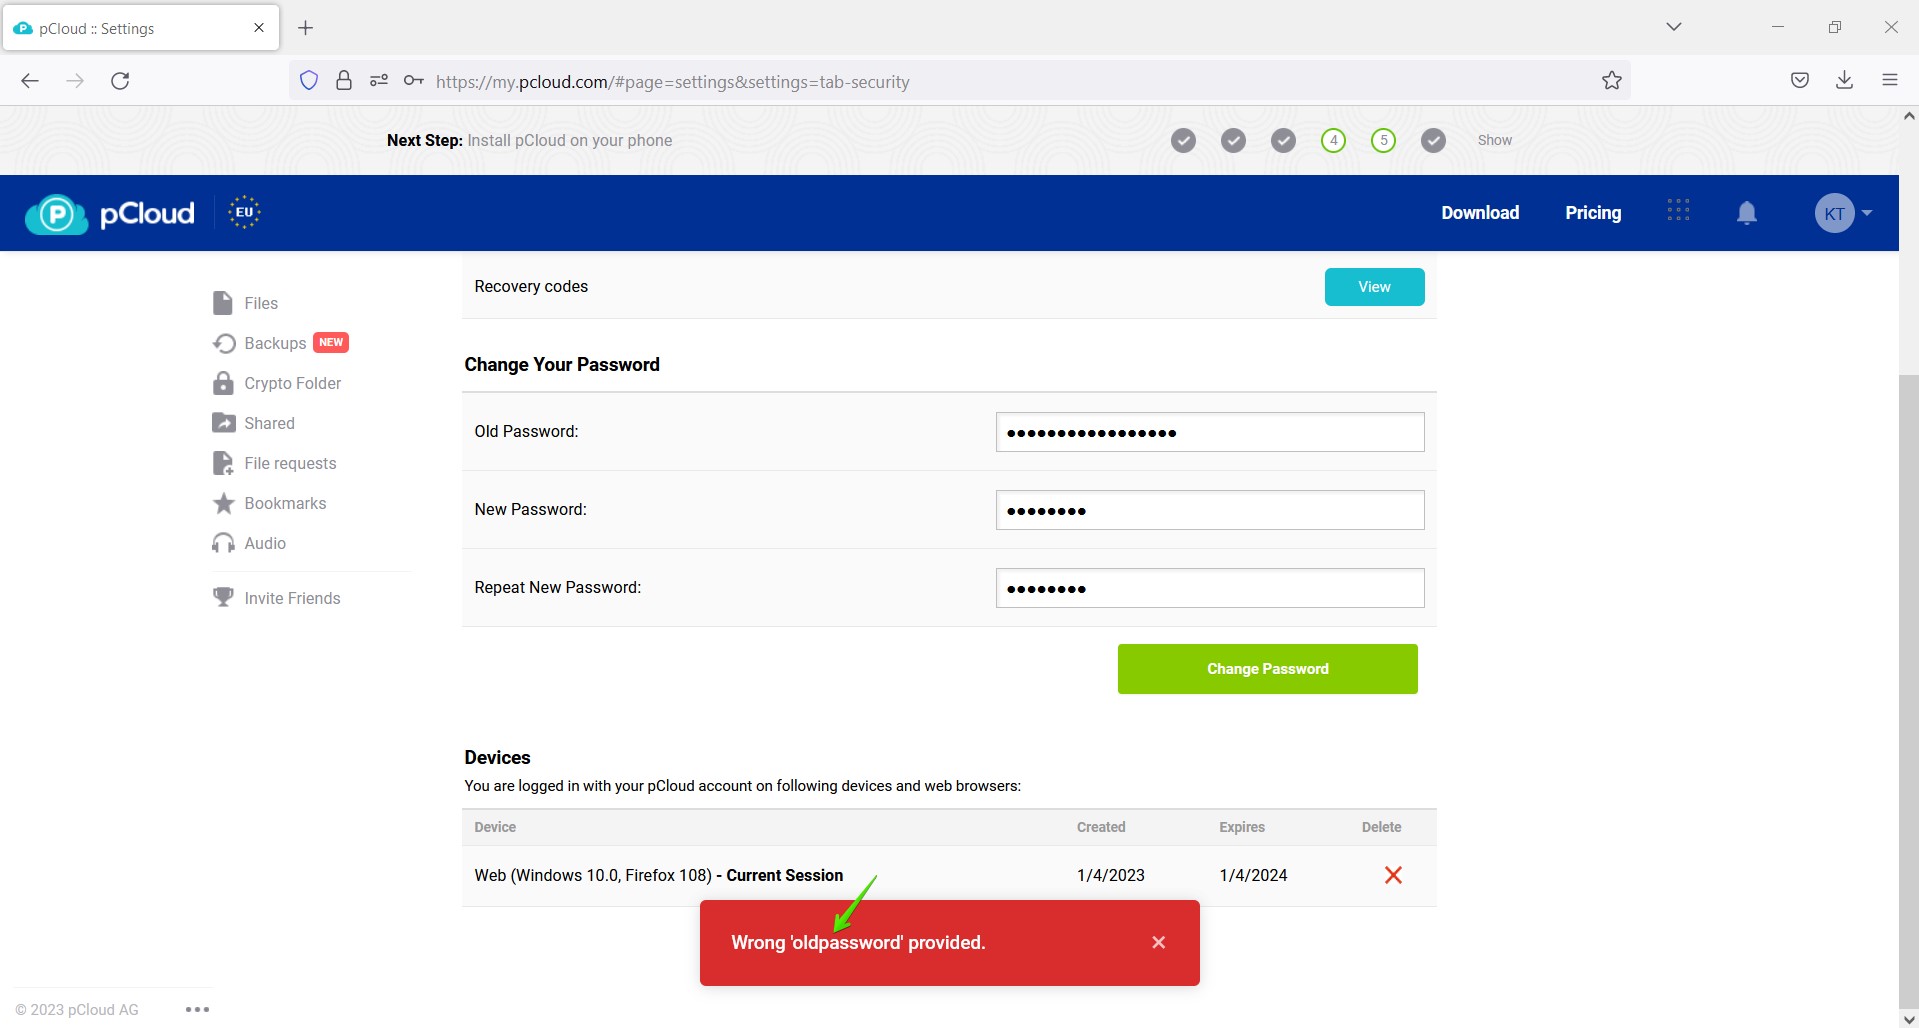Go back in browser history
Screen dimensions: 1919x1028
tap(30, 81)
